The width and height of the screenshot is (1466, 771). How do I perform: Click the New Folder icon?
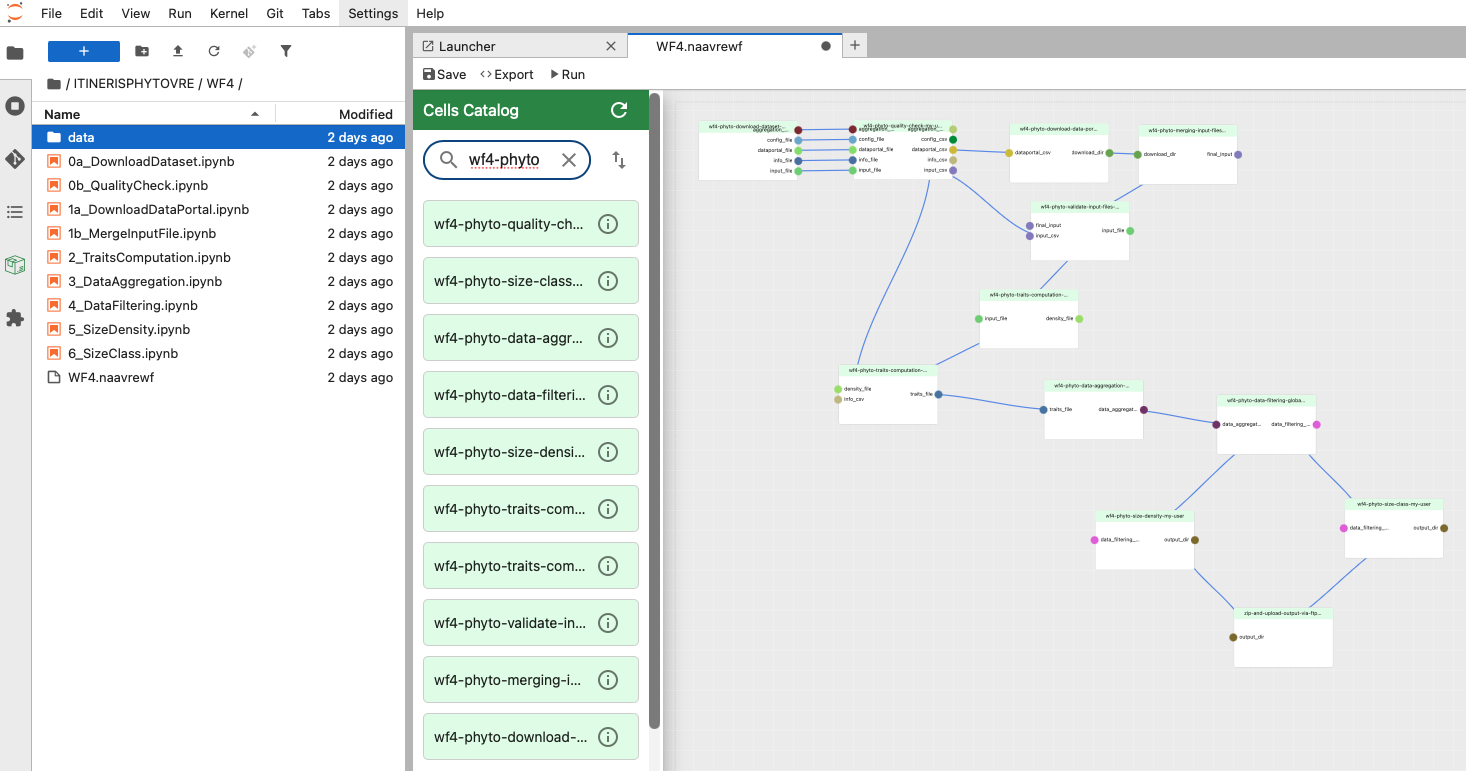pyautogui.click(x=142, y=51)
